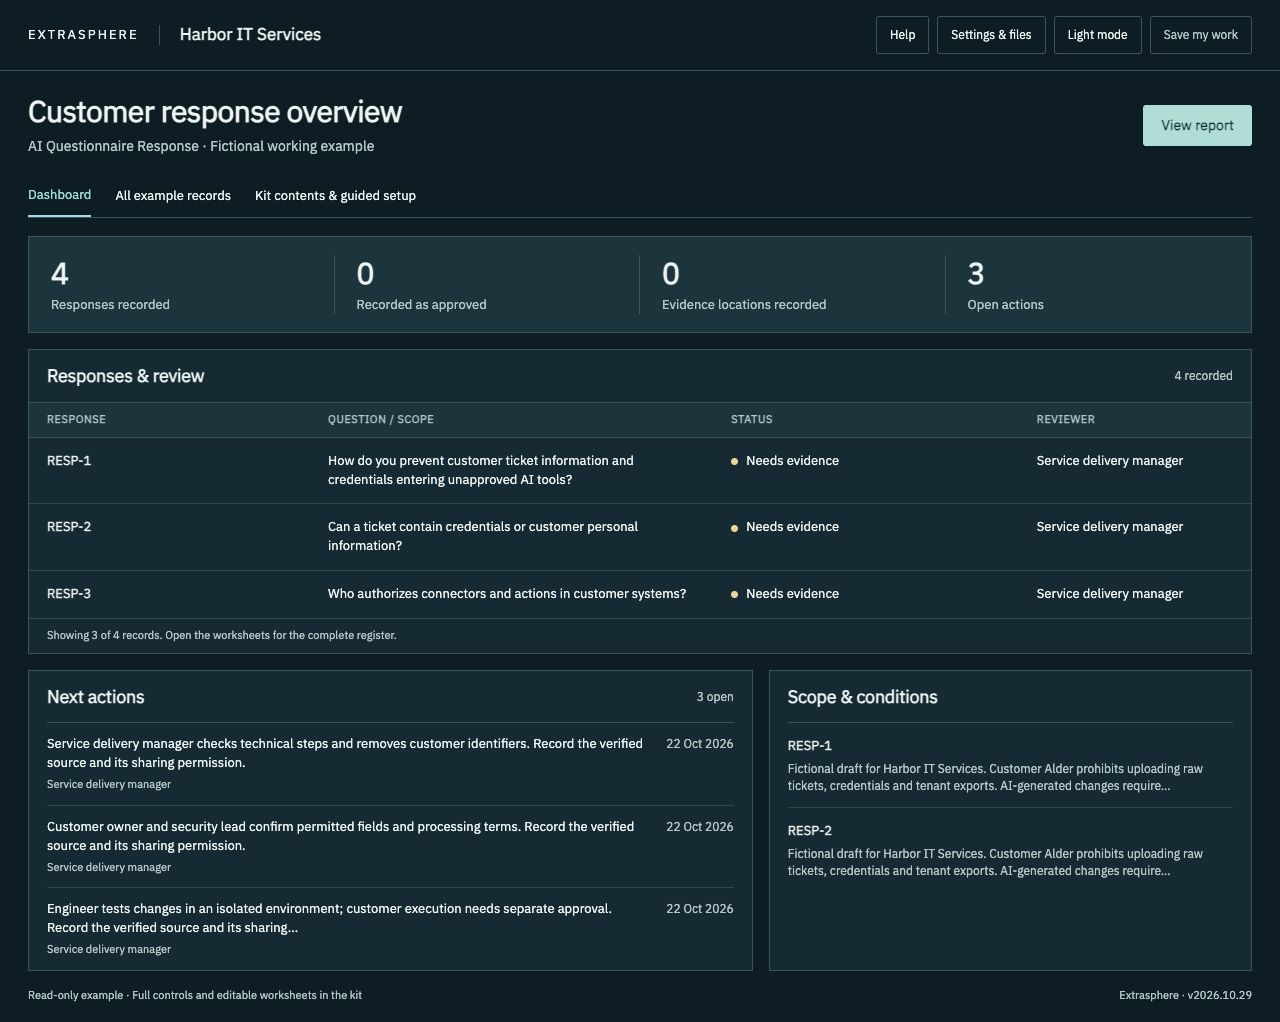Click reviewer Service delivery manager for RESP-1

tap(1109, 461)
